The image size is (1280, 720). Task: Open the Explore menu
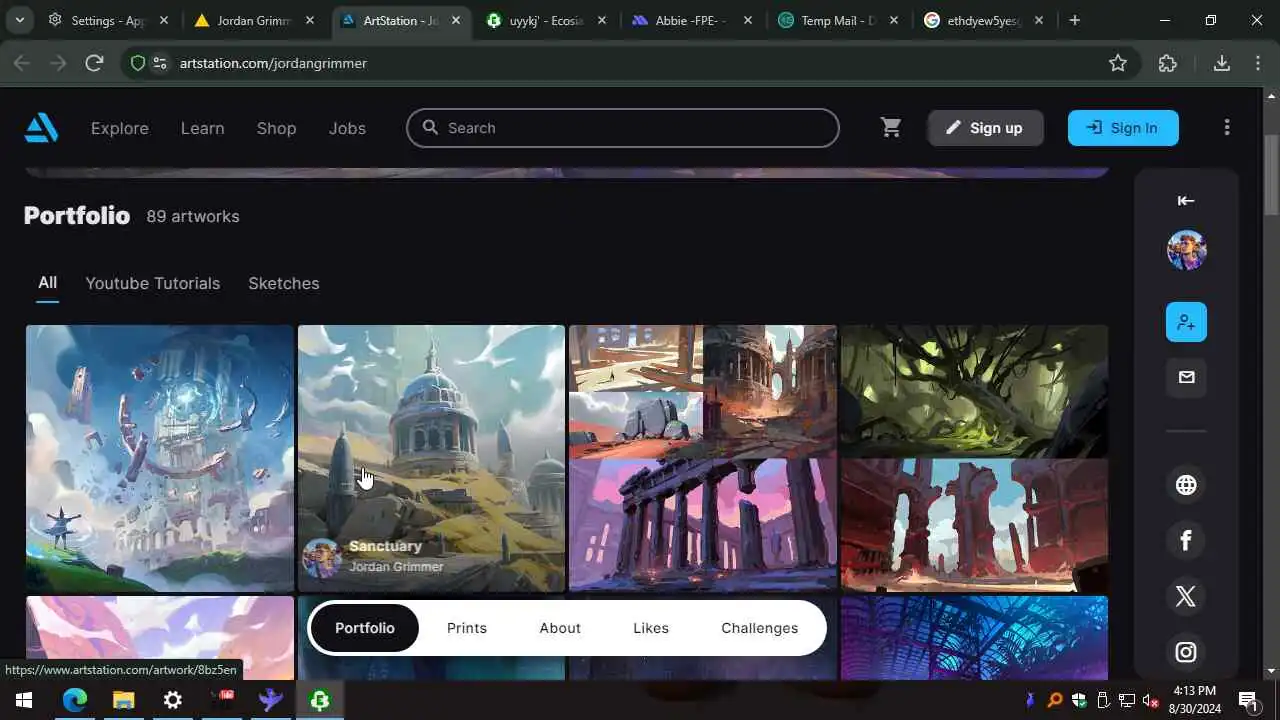[120, 128]
